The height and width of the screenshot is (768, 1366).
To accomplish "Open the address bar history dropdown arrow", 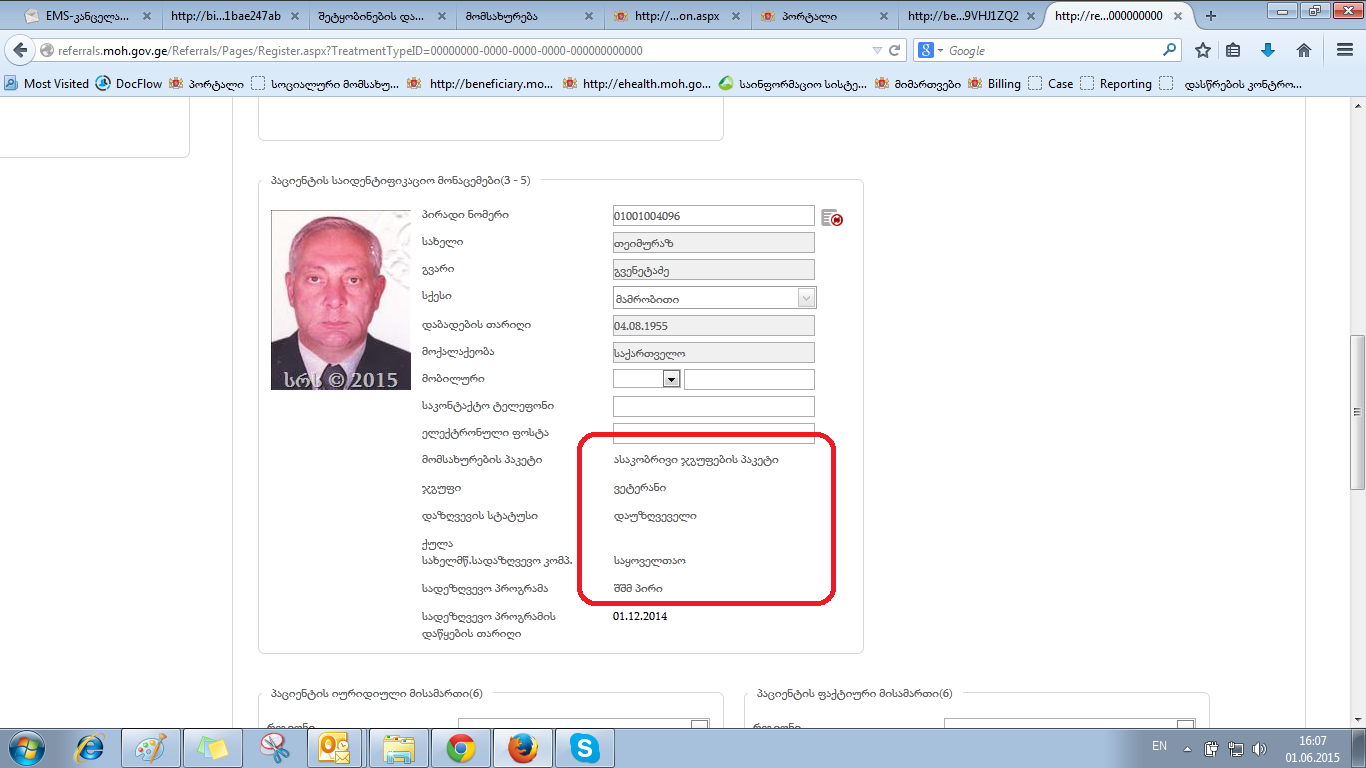I will coord(877,50).
